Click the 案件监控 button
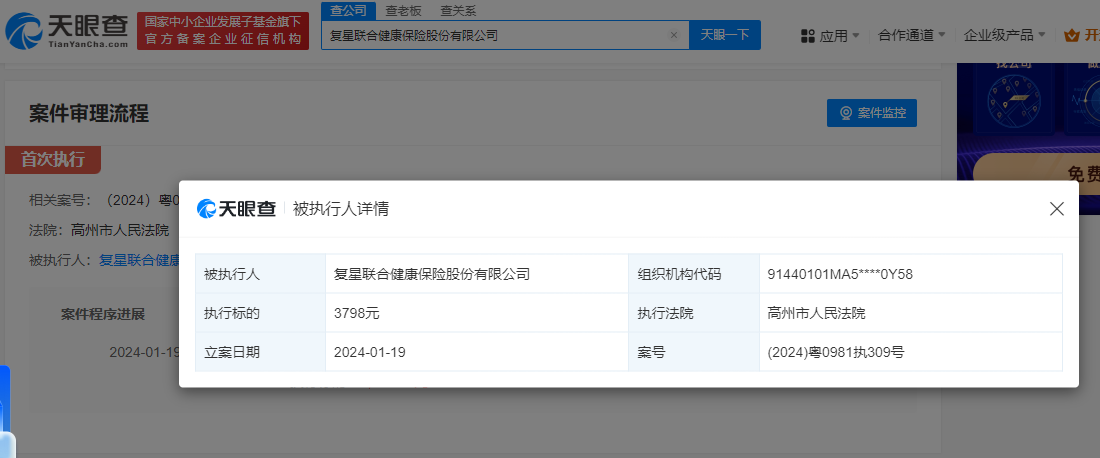The width and height of the screenshot is (1100, 458). (x=872, y=113)
